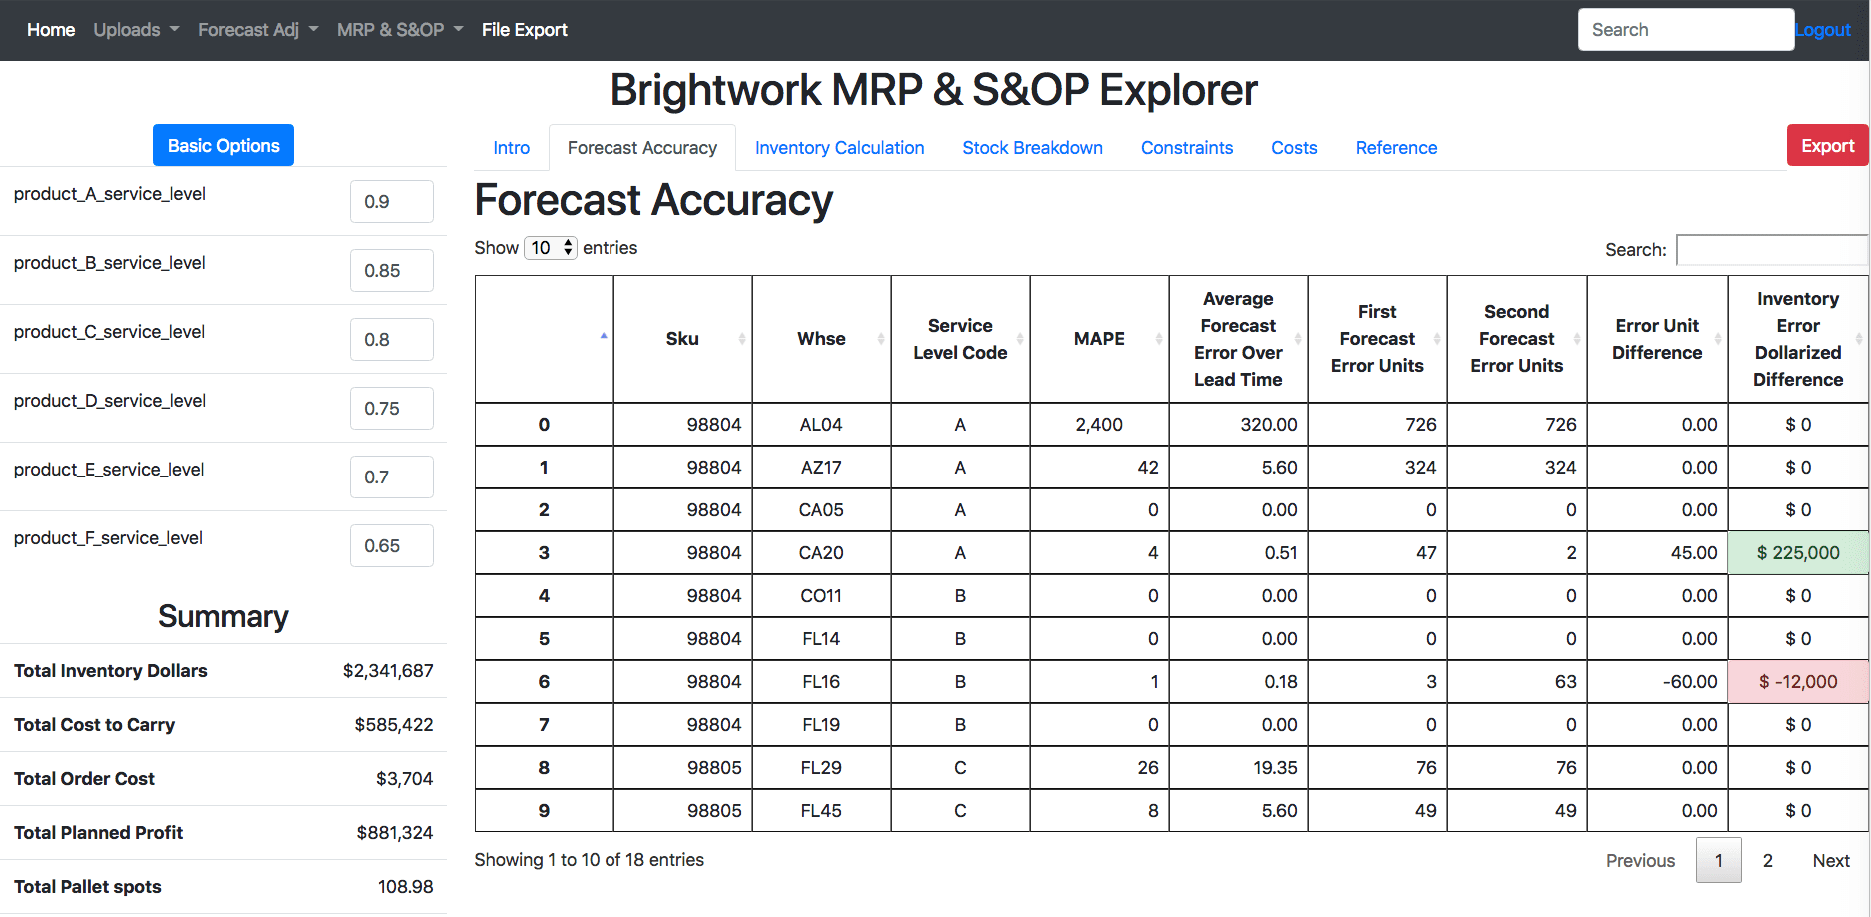The height and width of the screenshot is (917, 1871).
Task: Edit the product_A_service_level value field
Action: pos(391,201)
